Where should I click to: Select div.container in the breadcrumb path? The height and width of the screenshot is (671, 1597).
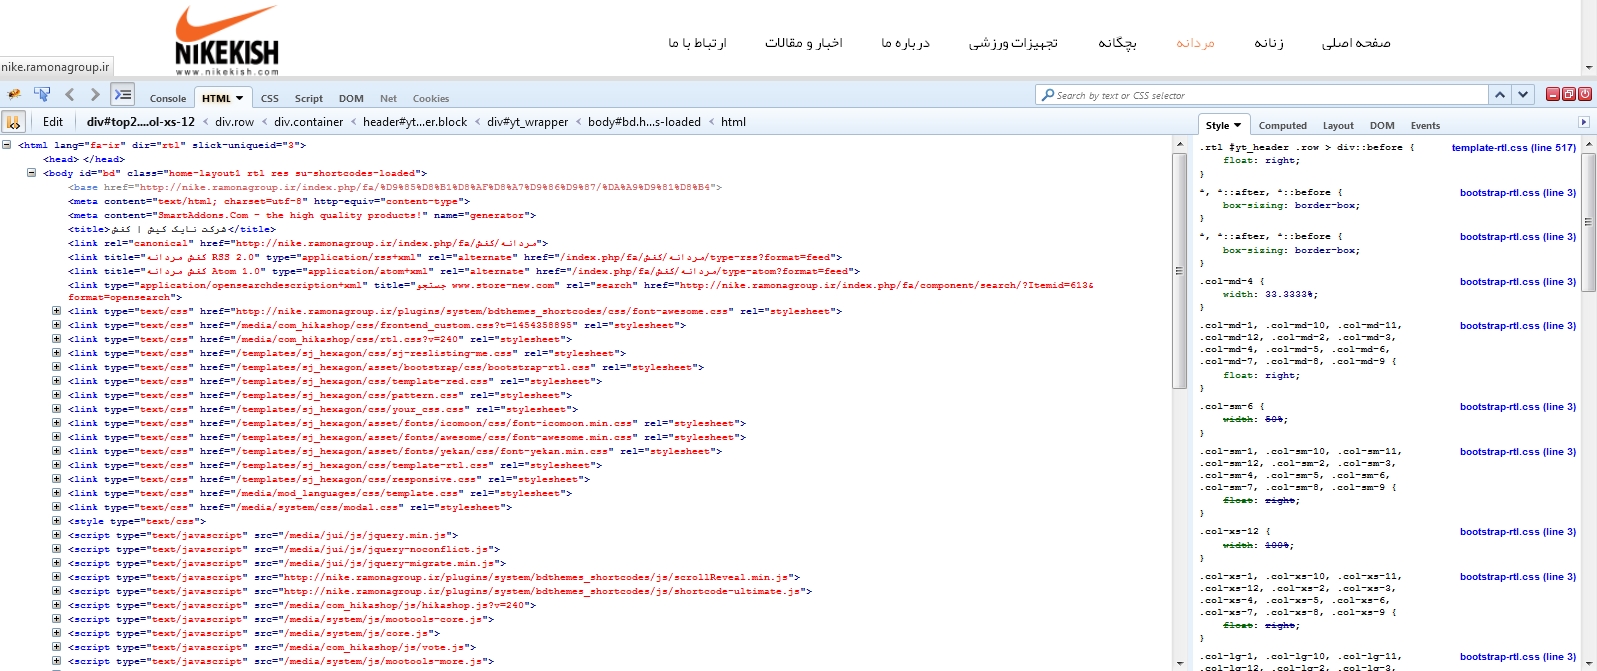point(308,122)
